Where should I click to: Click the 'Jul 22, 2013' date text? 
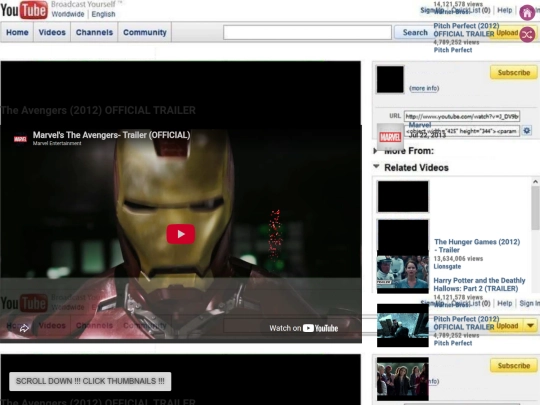coord(427,134)
